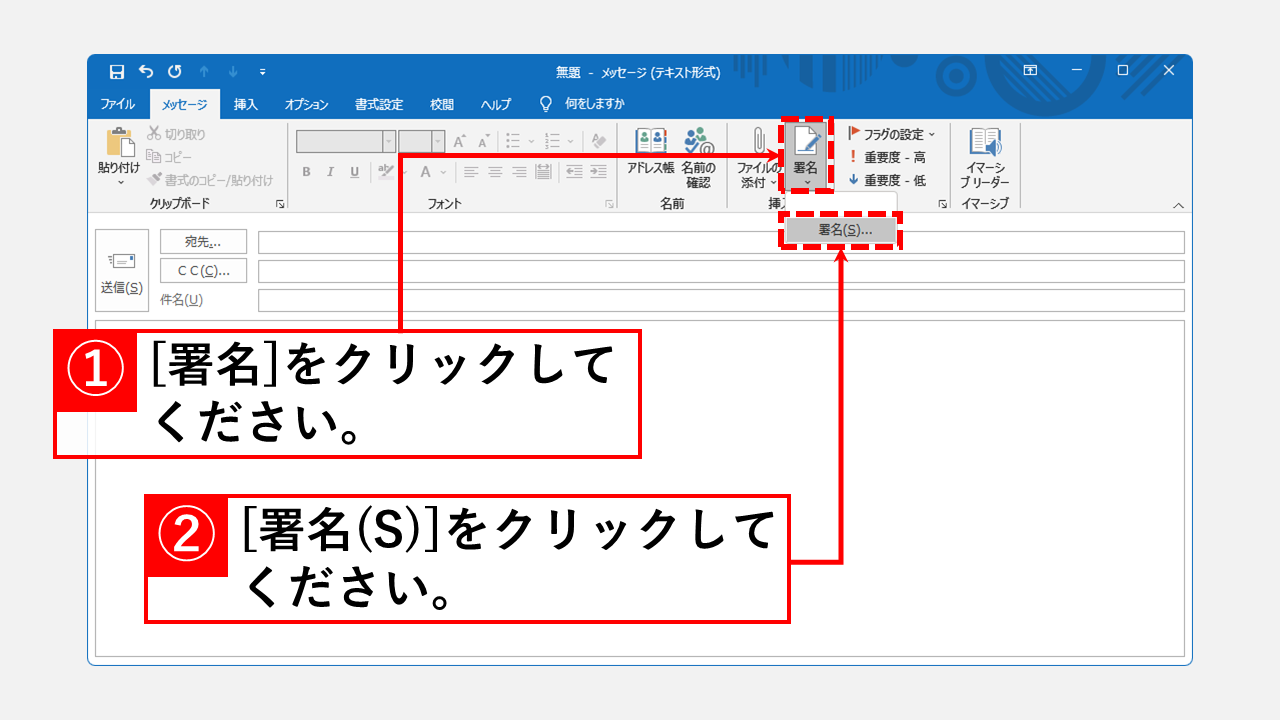Screen dimensions: 1280x720
Task: Click the 貼り付け clipboard icon
Action: pos(119,142)
